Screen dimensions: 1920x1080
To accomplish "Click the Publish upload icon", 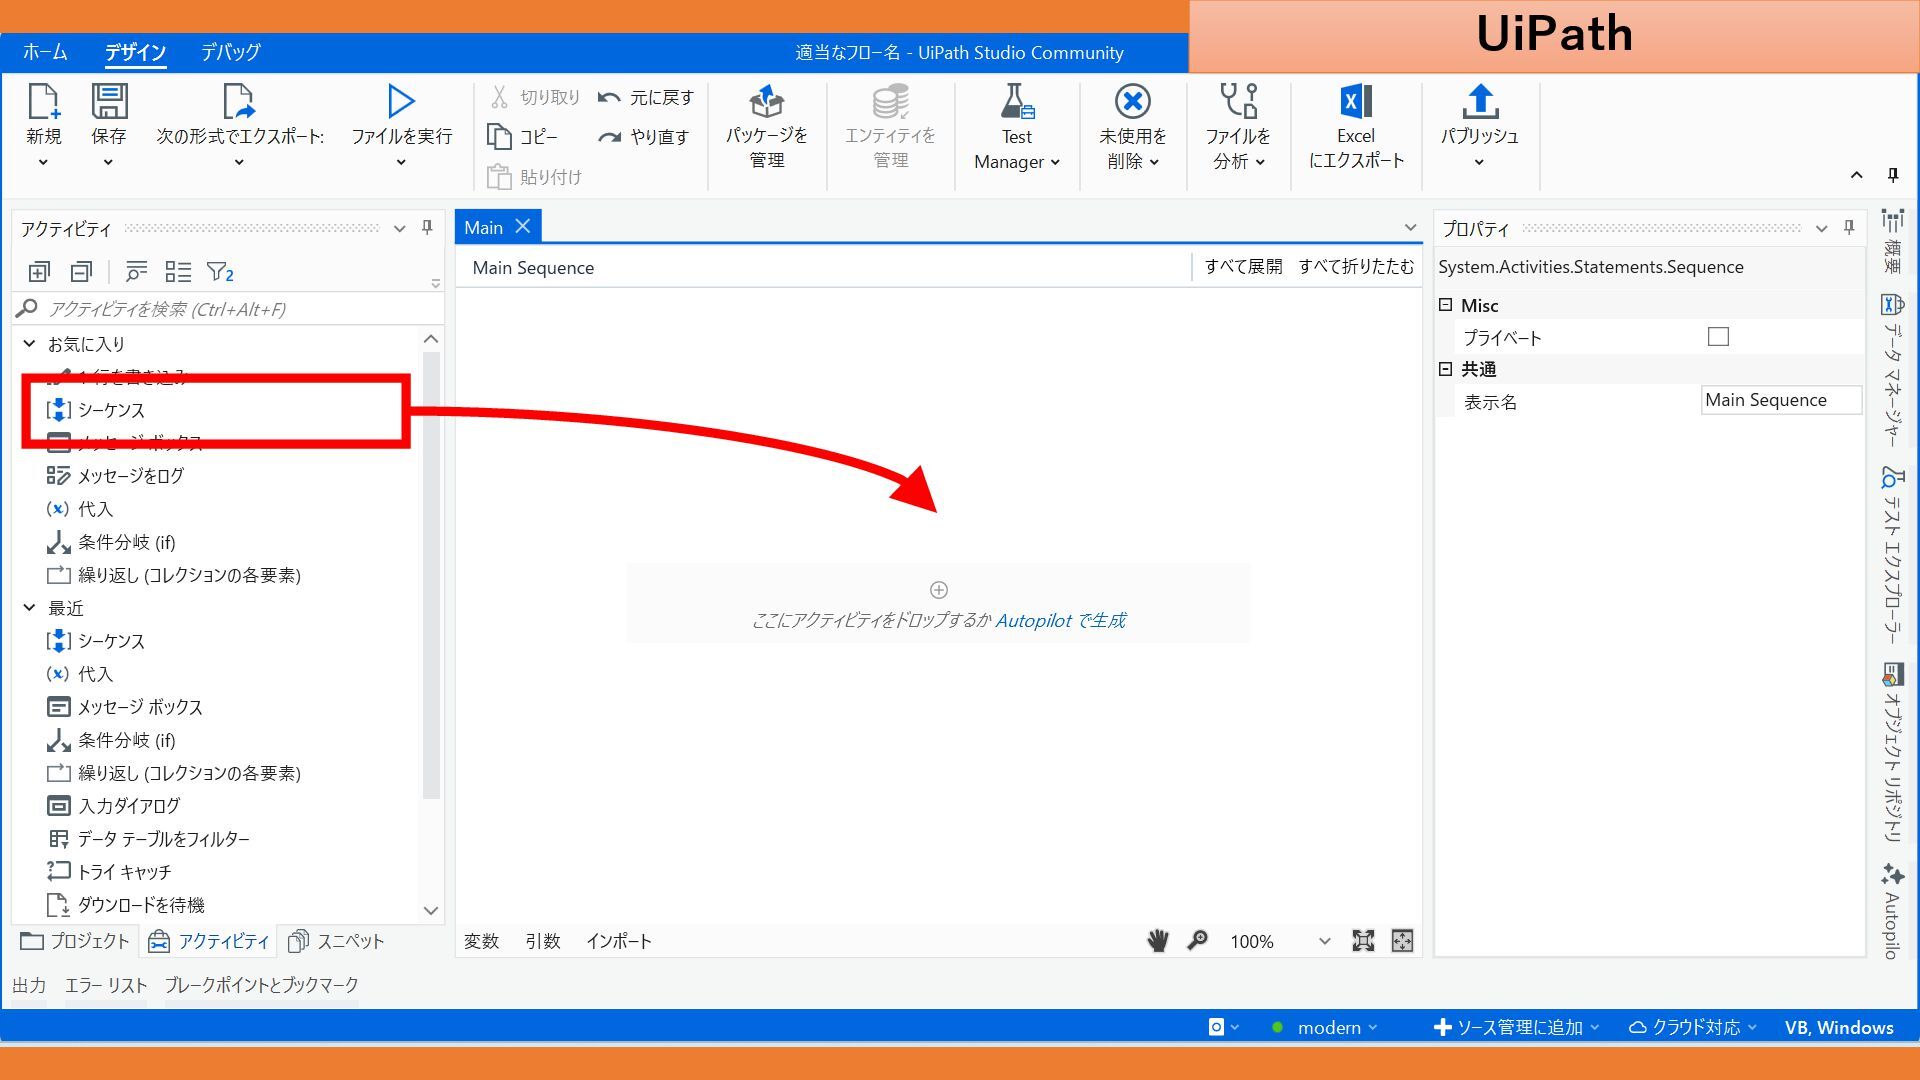I will pos(1479,101).
